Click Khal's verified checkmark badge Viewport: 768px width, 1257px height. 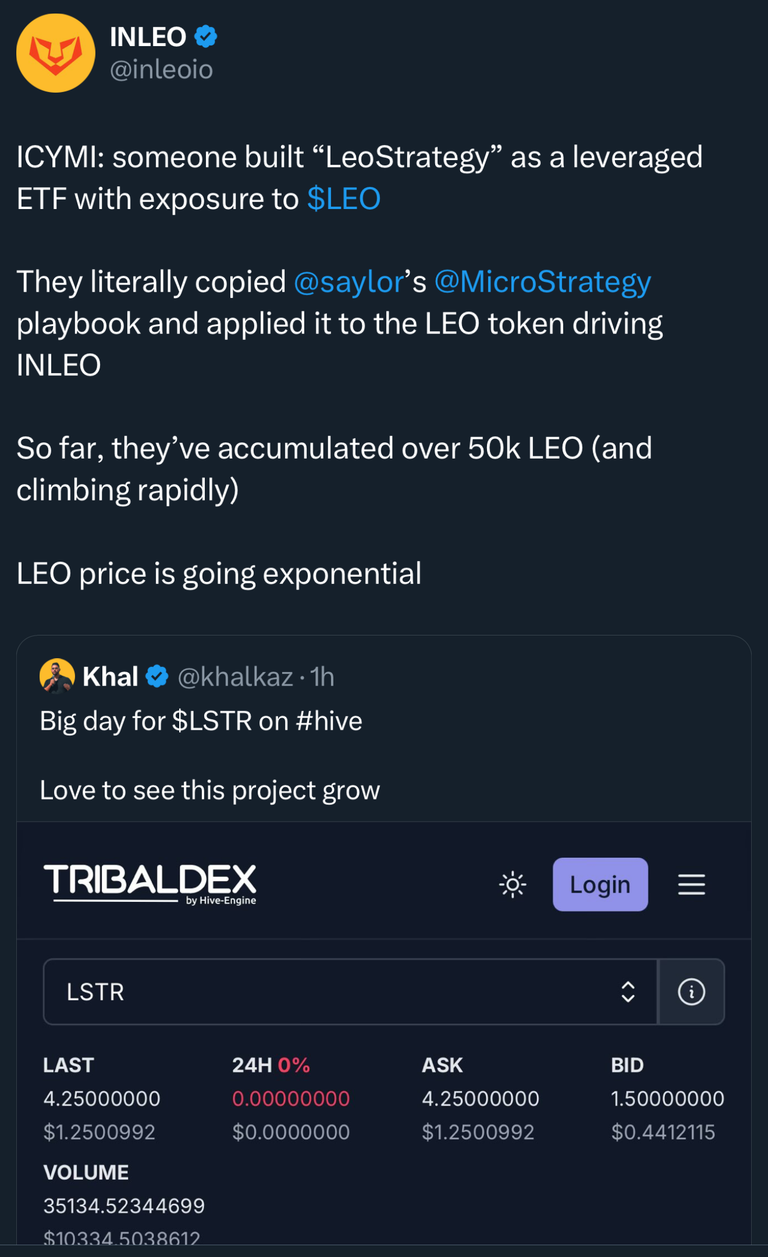pos(157,677)
